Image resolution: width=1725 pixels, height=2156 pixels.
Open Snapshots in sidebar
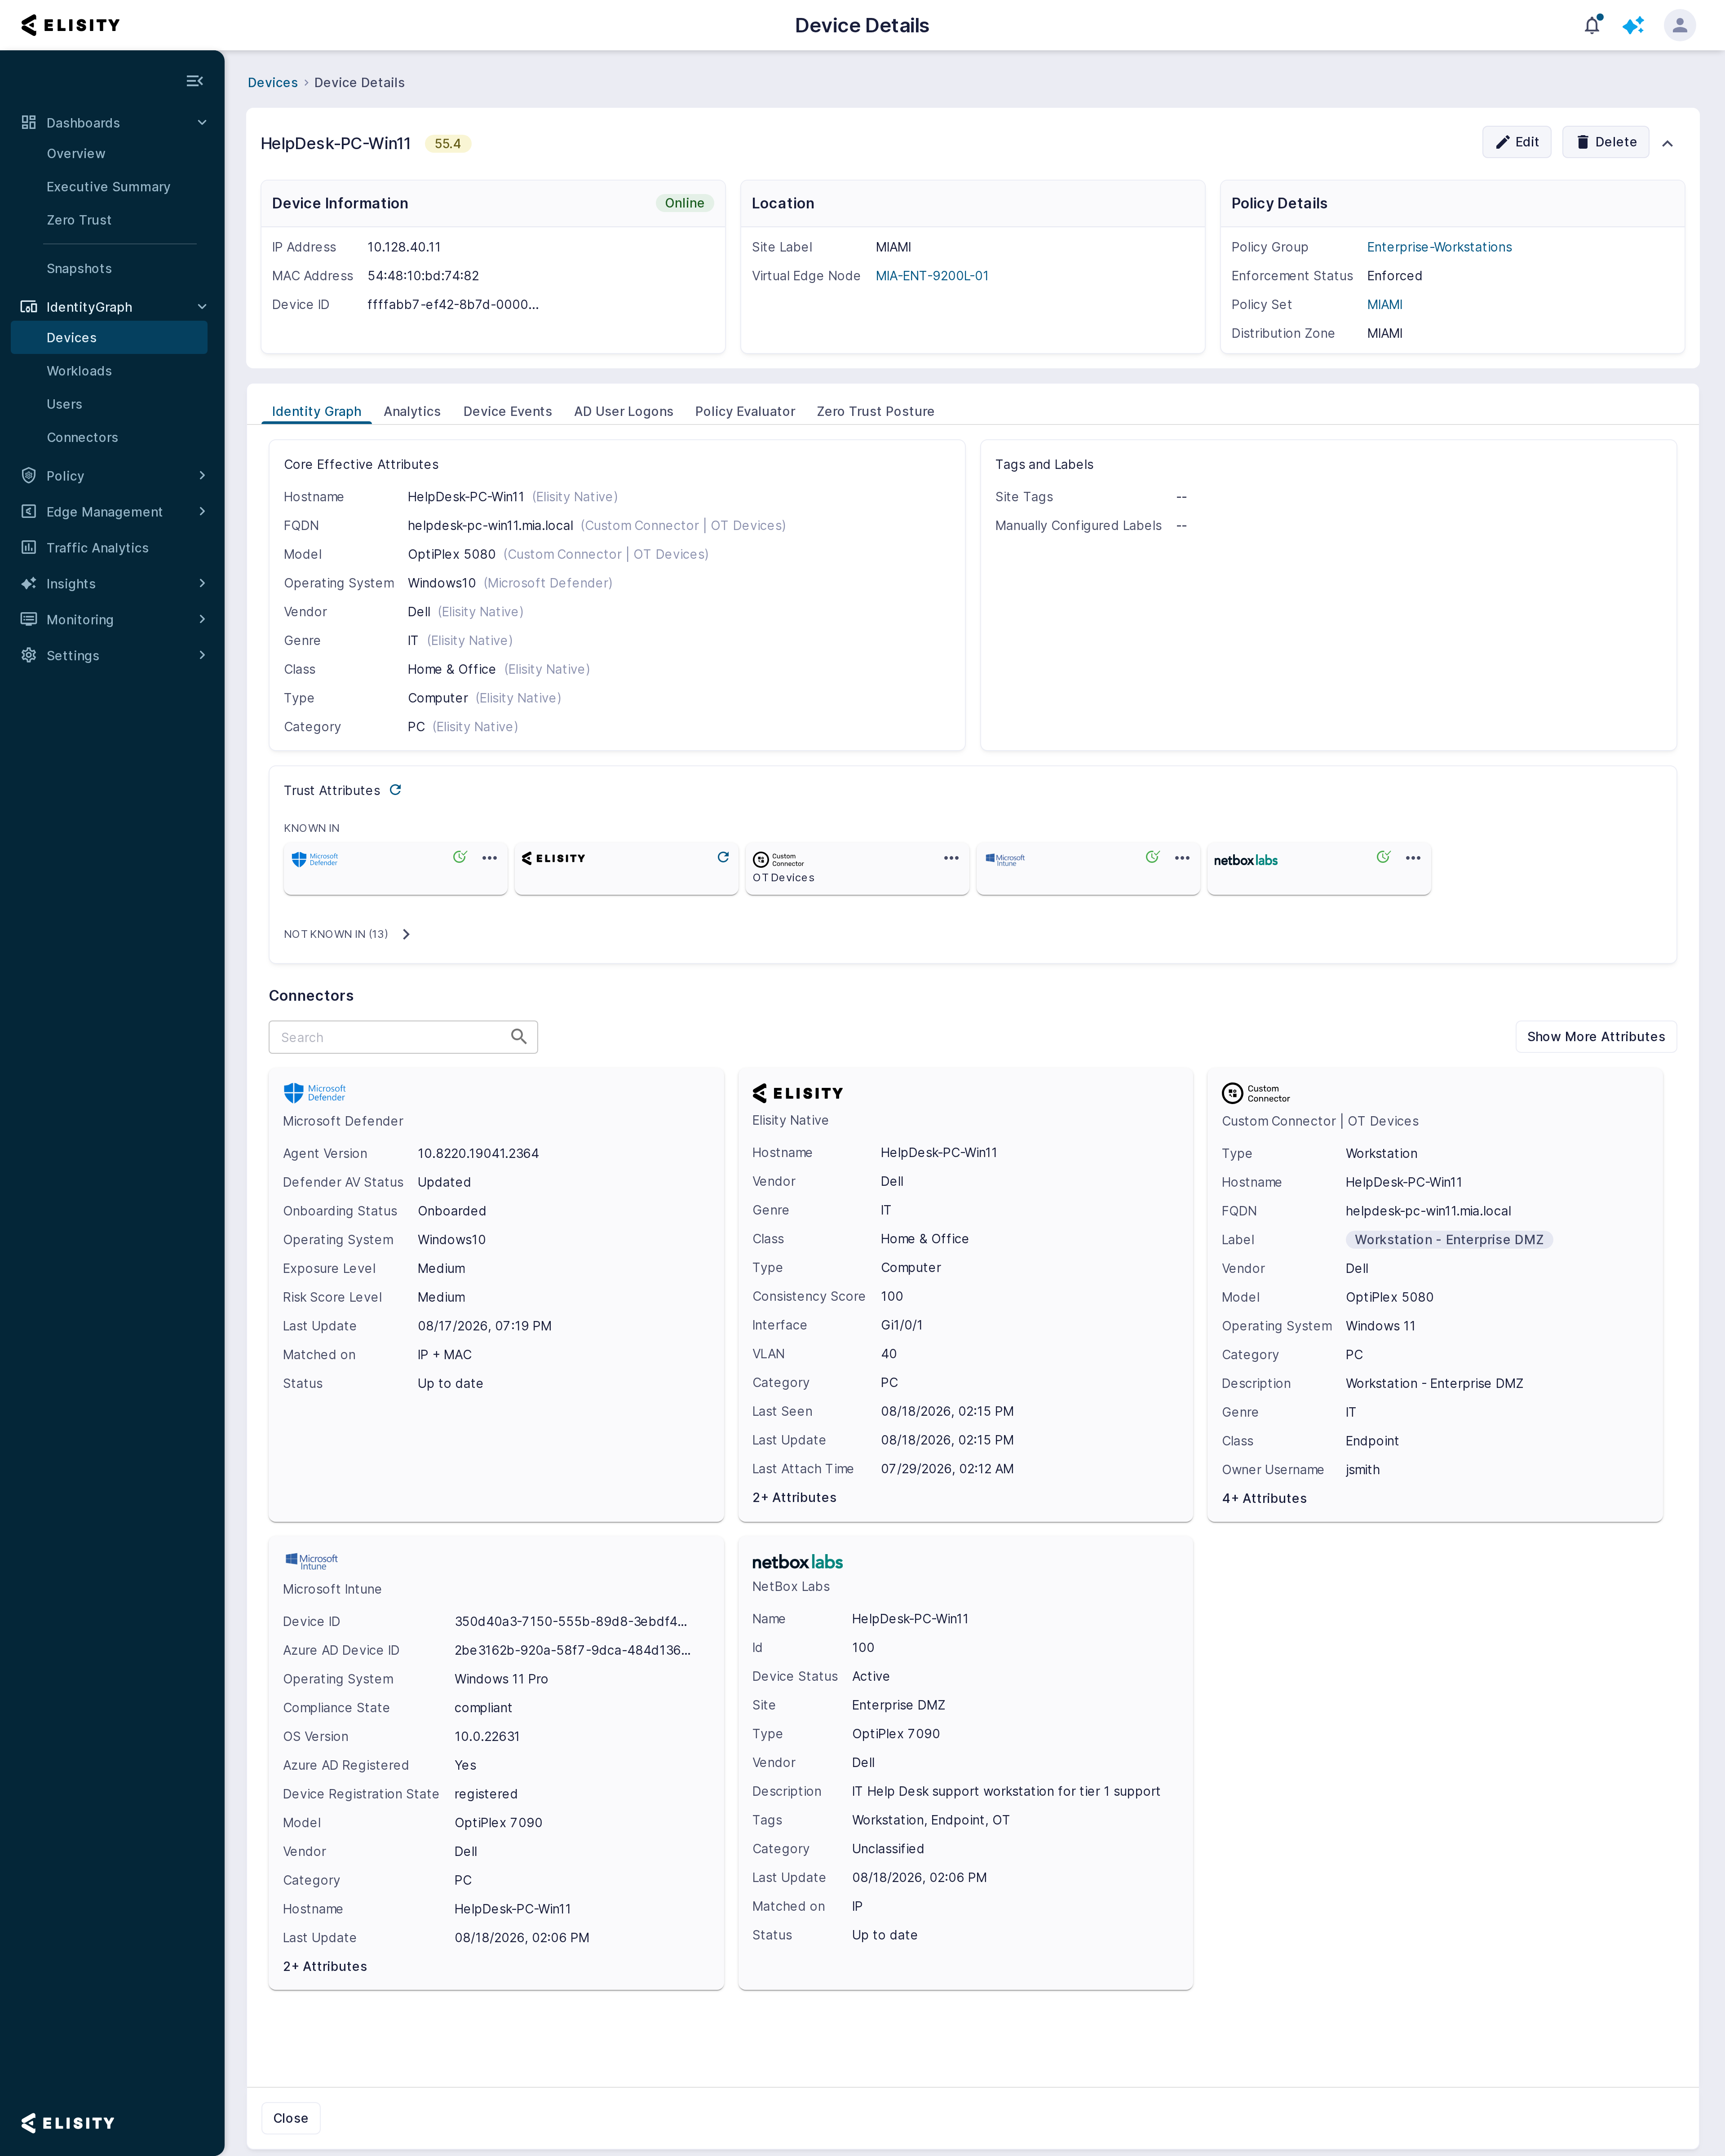pos(109,268)
